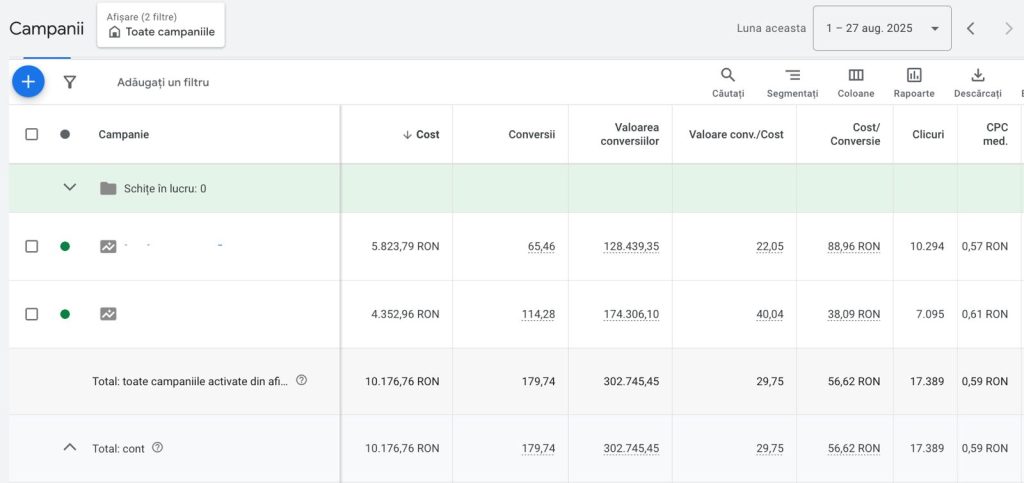Click help icon next to Total: cont
The image size is (1024, 483).
(x=157, y=448)
